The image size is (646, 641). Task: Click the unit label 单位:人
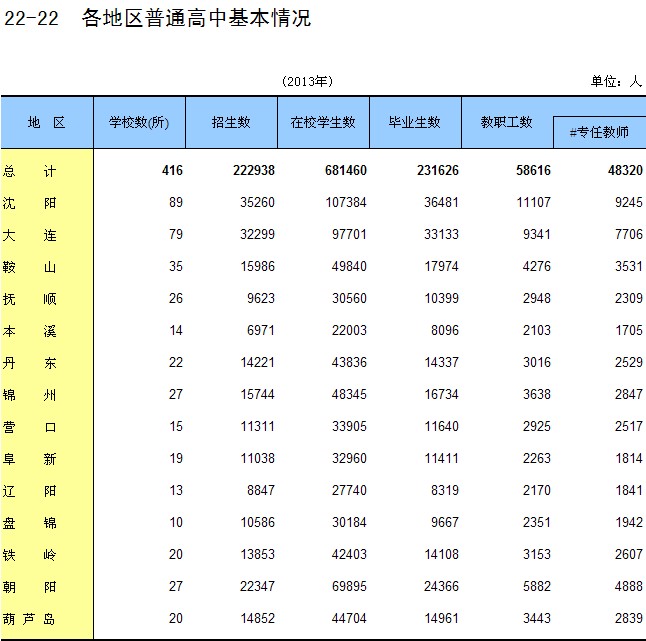(616, 81)
